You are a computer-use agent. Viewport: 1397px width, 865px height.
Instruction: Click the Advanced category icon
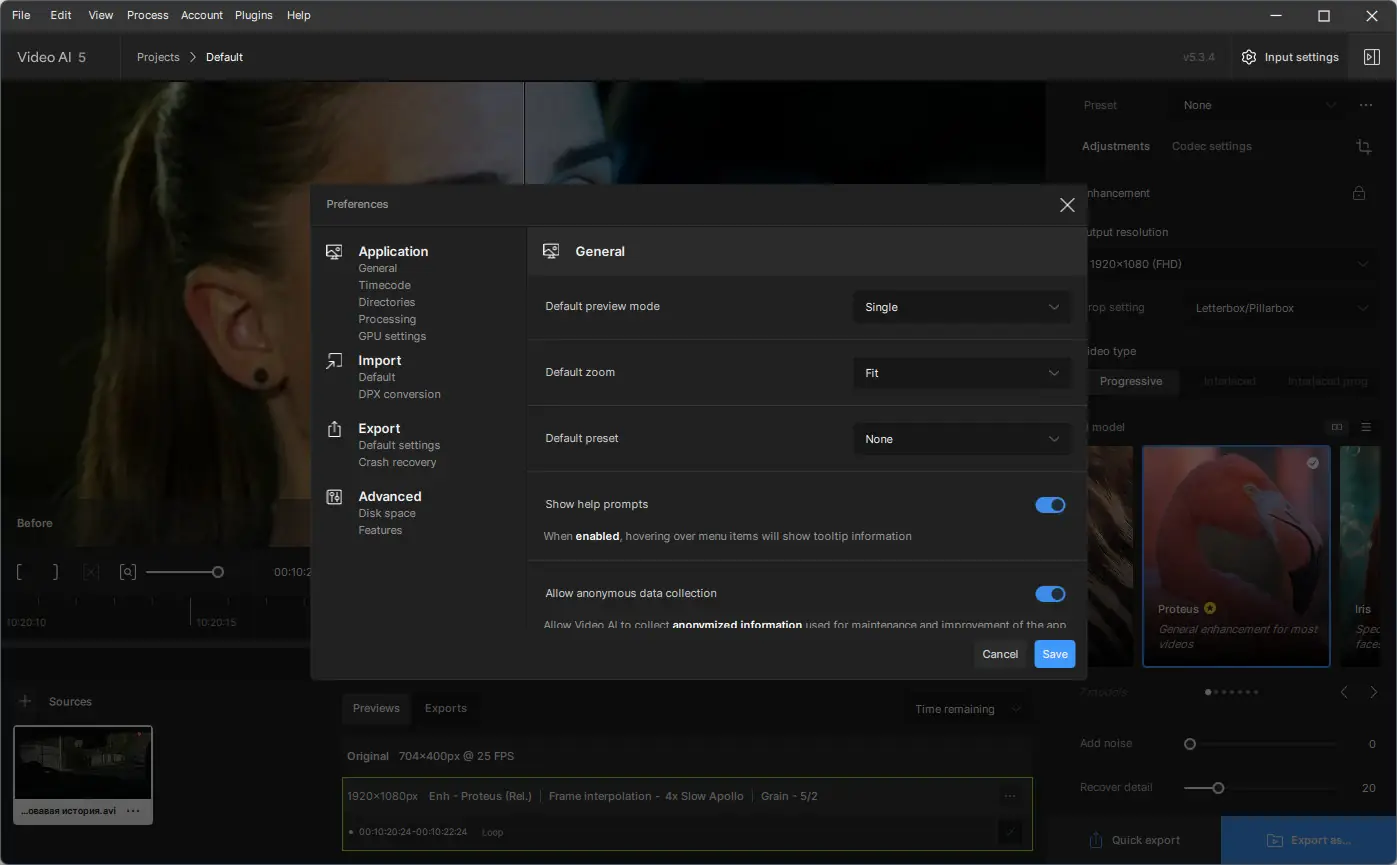pyautogui.click(x=334, y=497)
